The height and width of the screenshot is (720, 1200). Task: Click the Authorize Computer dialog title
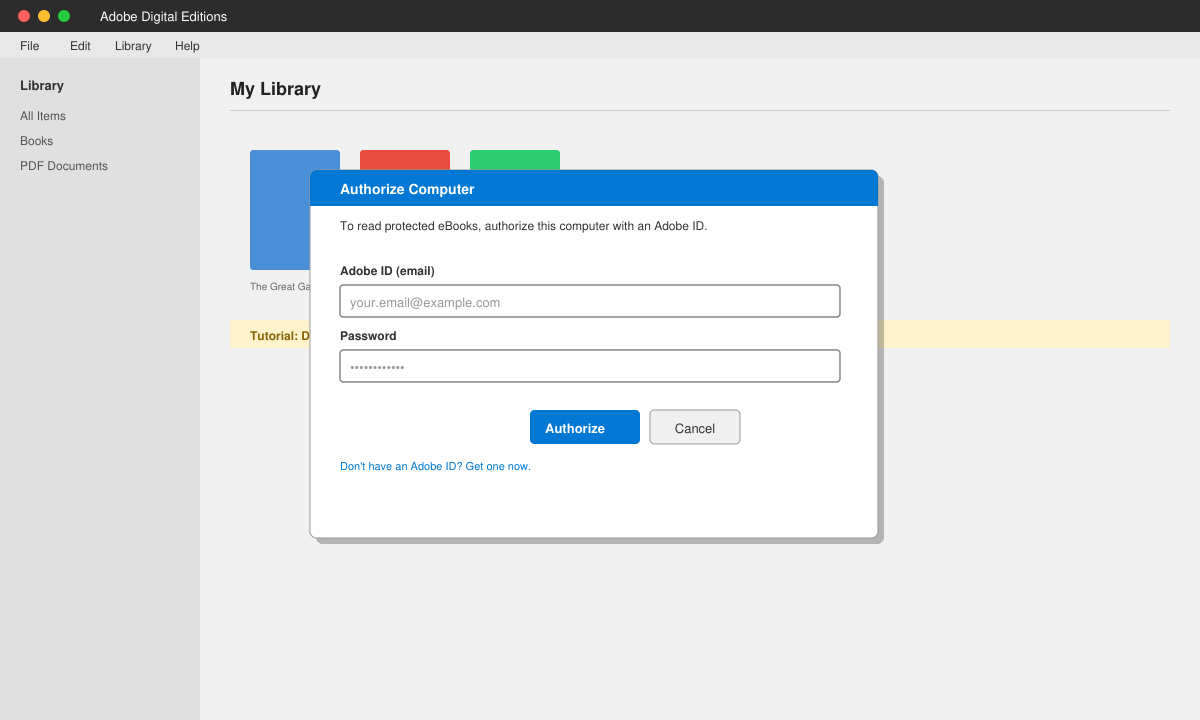407,189
